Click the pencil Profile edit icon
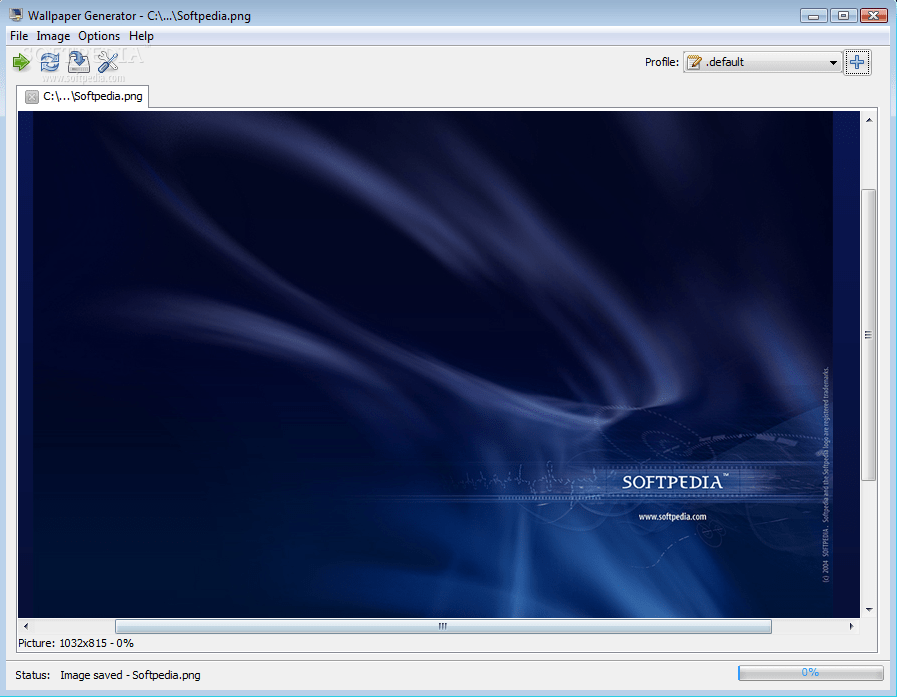The height and width of the screenshot is (697, 897). 695,61
